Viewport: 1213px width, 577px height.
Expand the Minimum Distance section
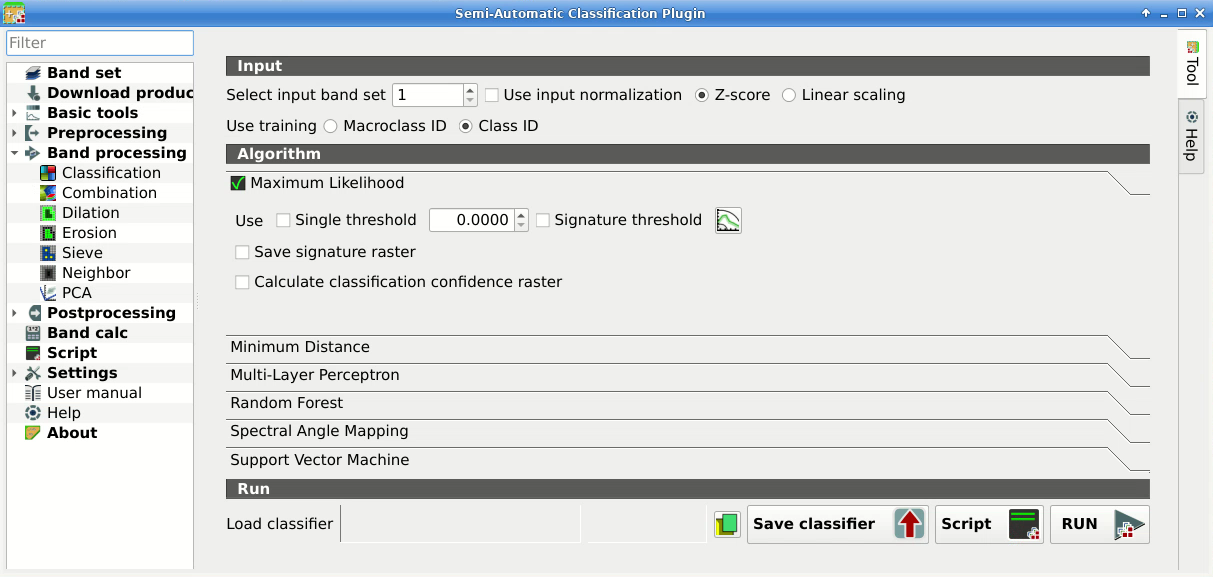[688, 347]
